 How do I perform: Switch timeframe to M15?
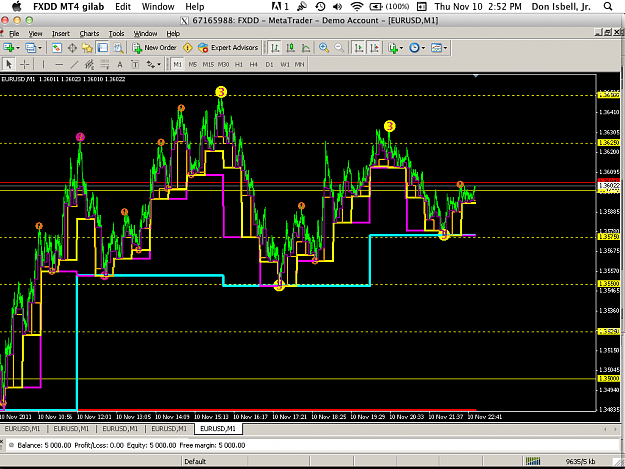point(208,64)
